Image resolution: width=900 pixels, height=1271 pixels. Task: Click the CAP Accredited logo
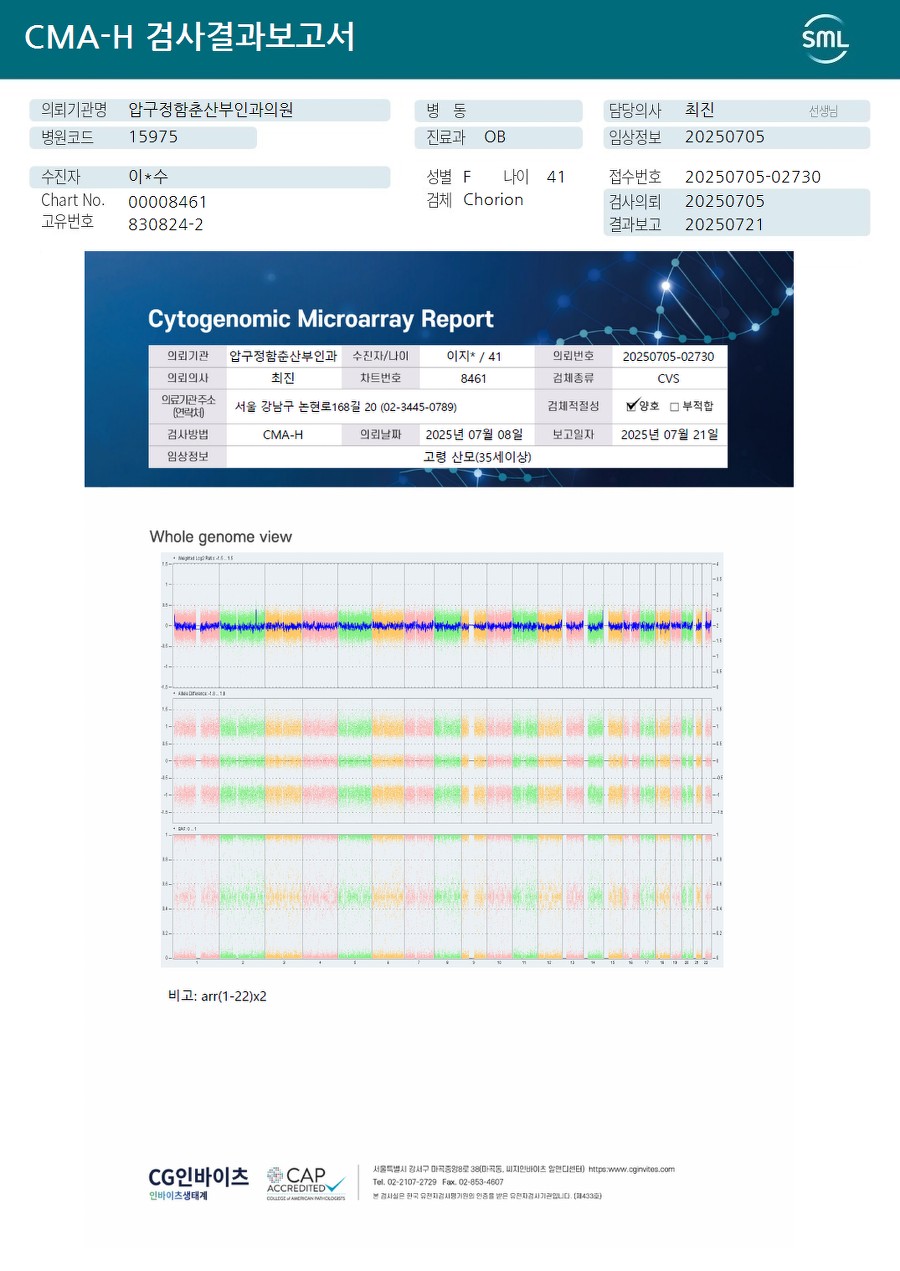306,1183
